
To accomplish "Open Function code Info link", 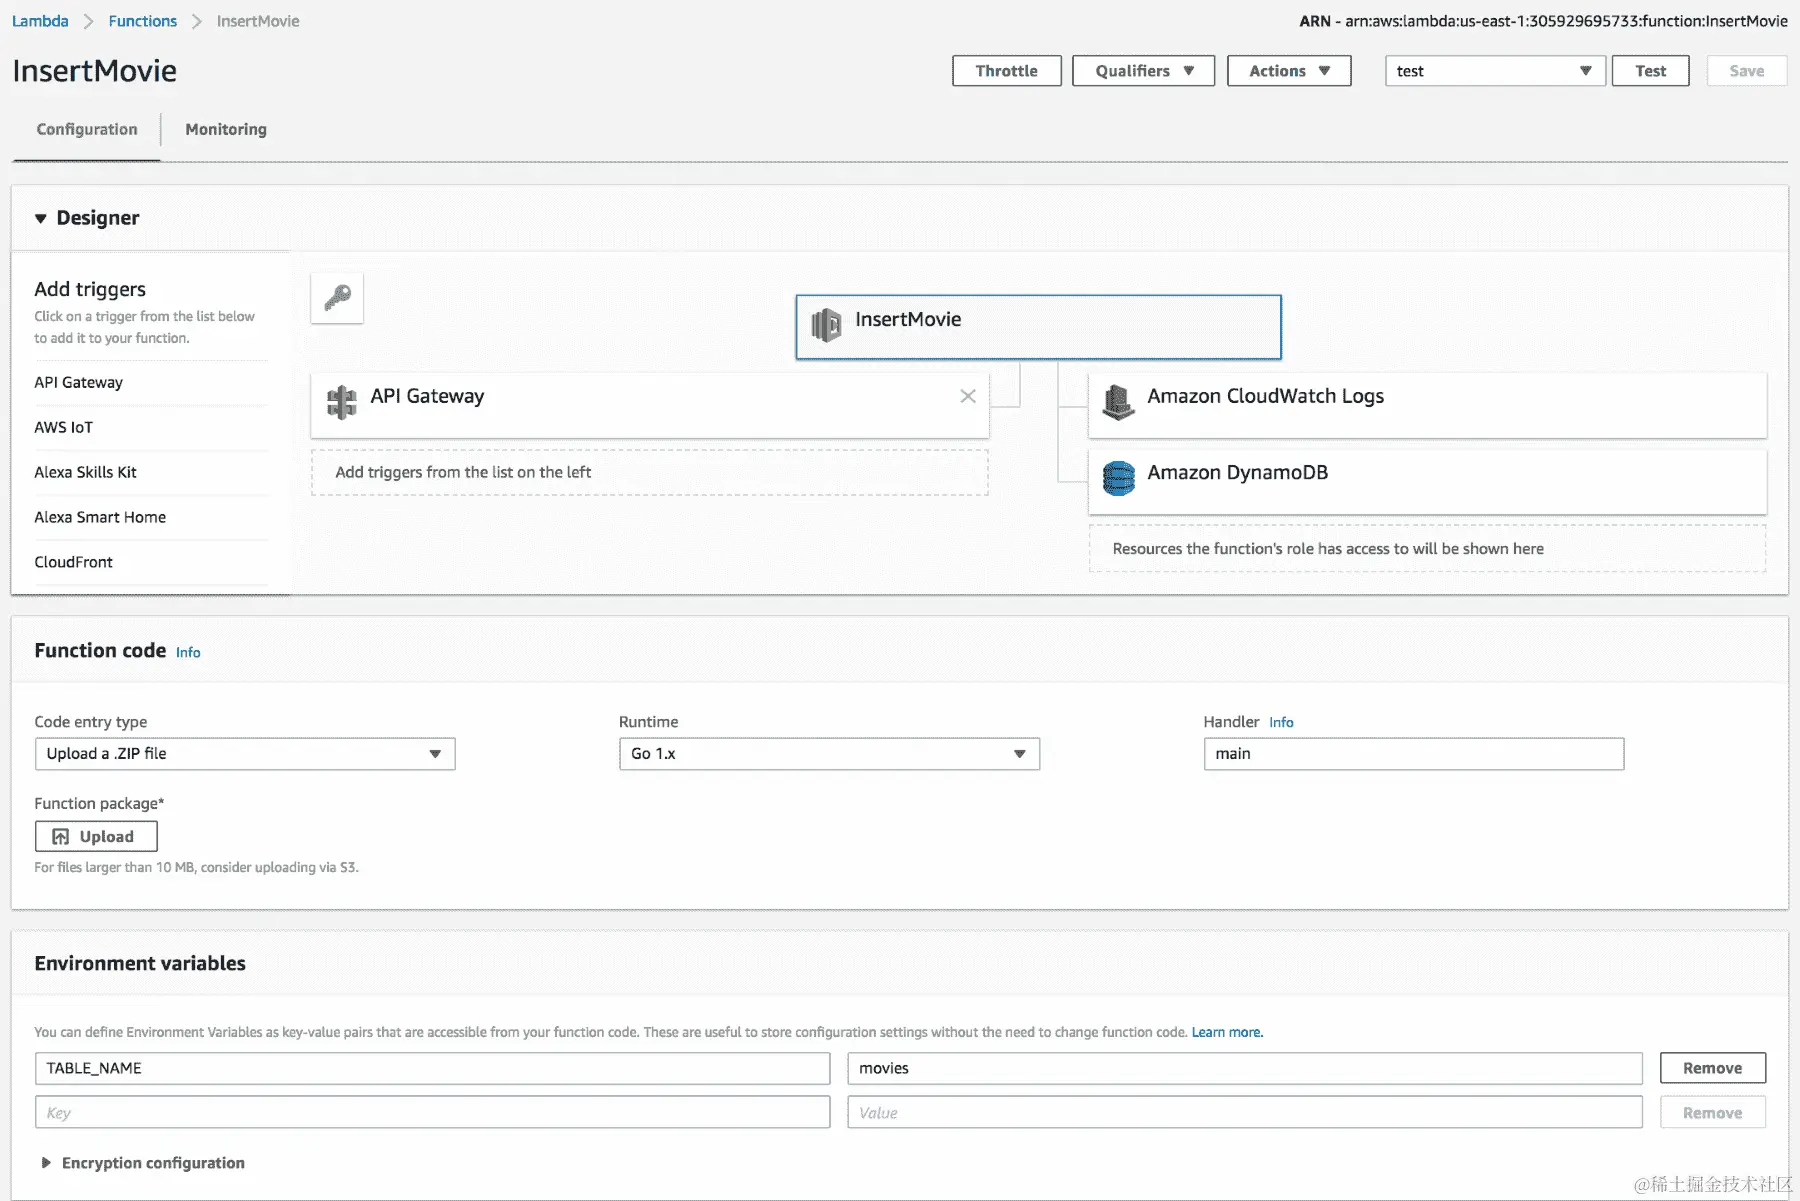I will pyautogui.click(x=188, y=653).
